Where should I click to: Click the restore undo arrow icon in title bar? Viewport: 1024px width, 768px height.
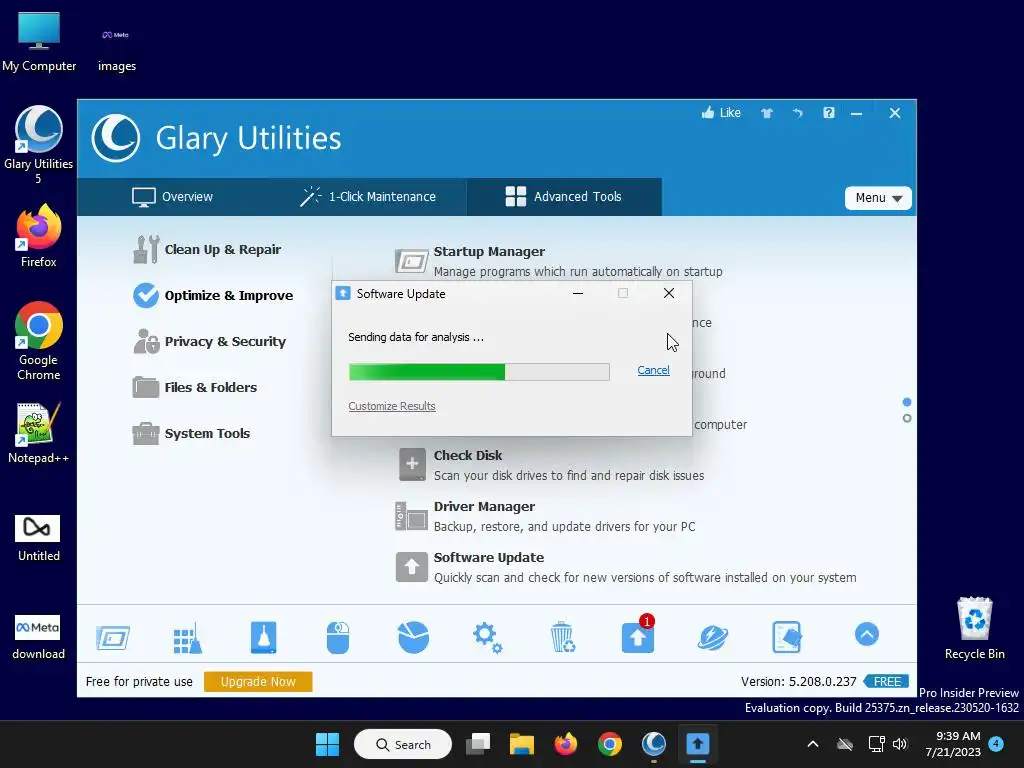coord(797,113)
